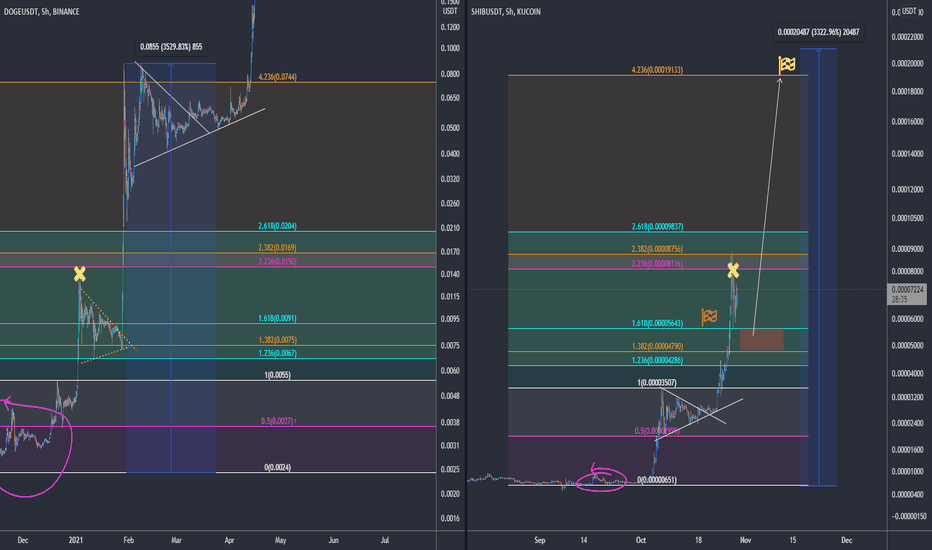Click the 0.0016 tick on the DOGE price axis
This screenshot has height=550, width=932.
[450, 518]
